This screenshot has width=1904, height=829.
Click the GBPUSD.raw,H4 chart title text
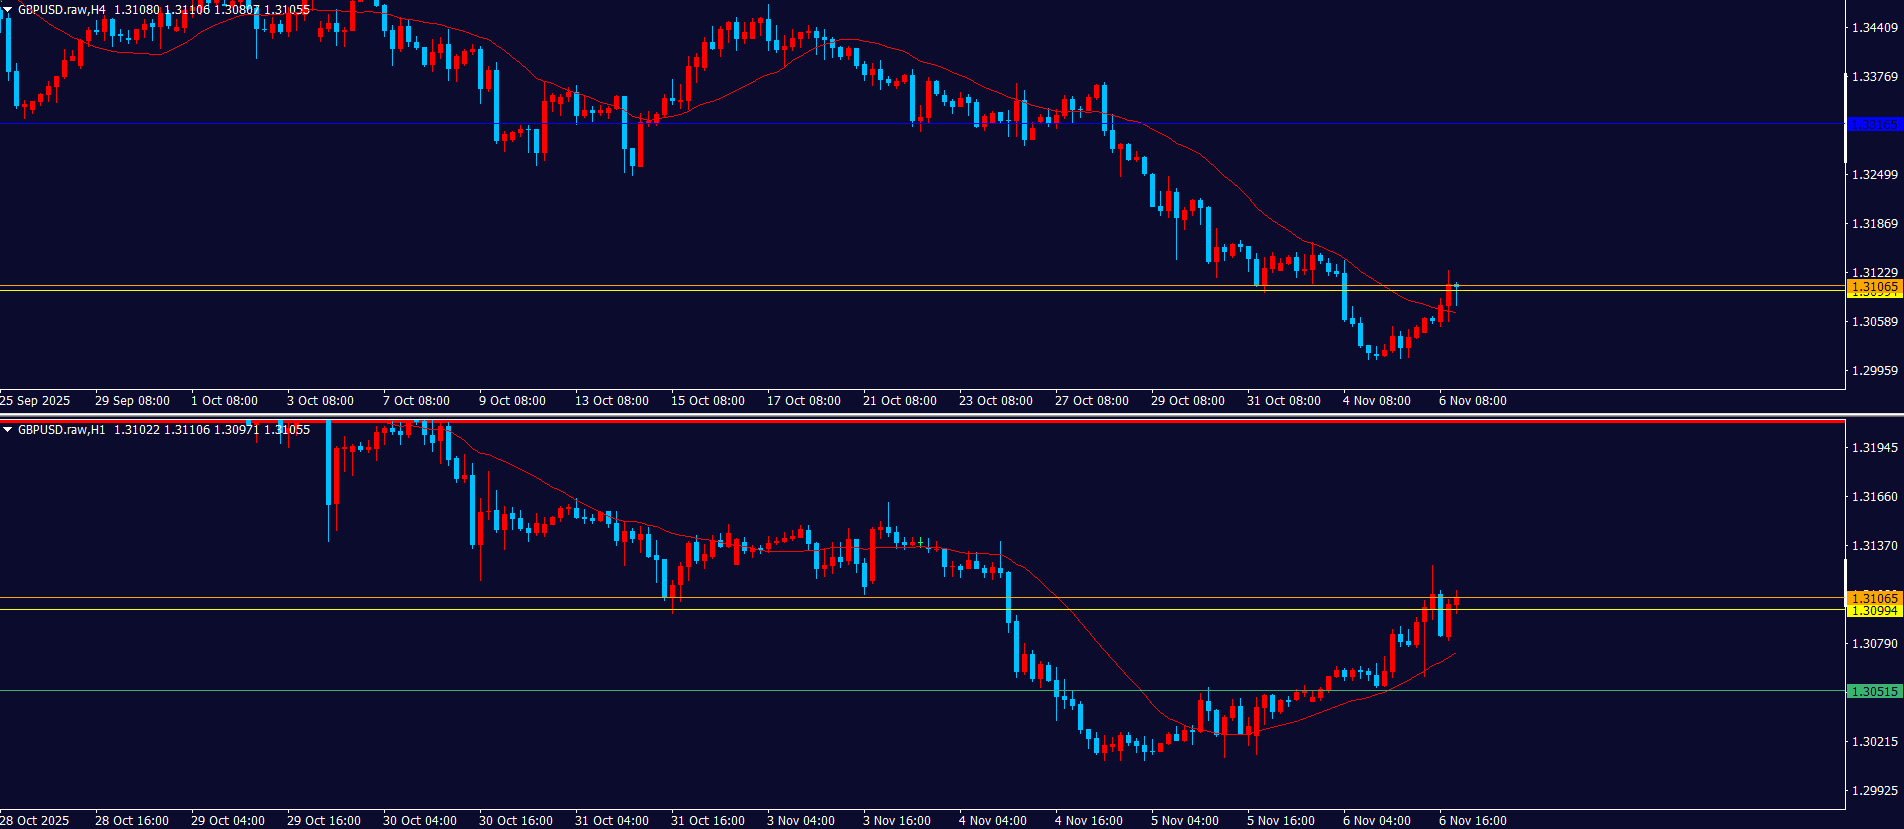[x=61, y=10]
